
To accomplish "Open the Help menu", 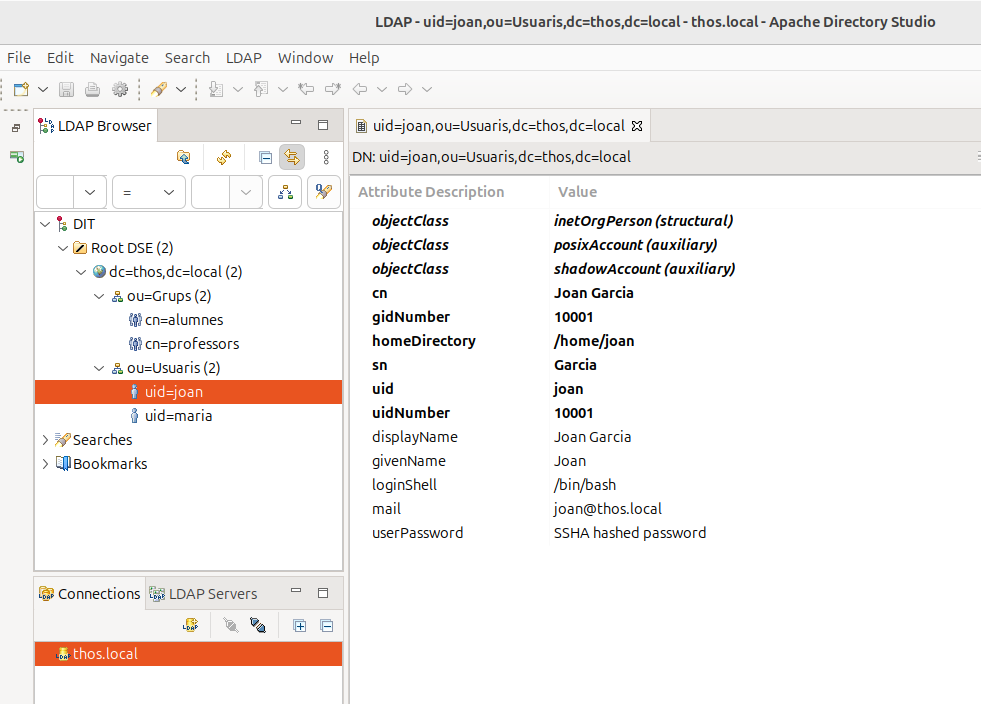I will pyautogui.click(x=364, y=58).
